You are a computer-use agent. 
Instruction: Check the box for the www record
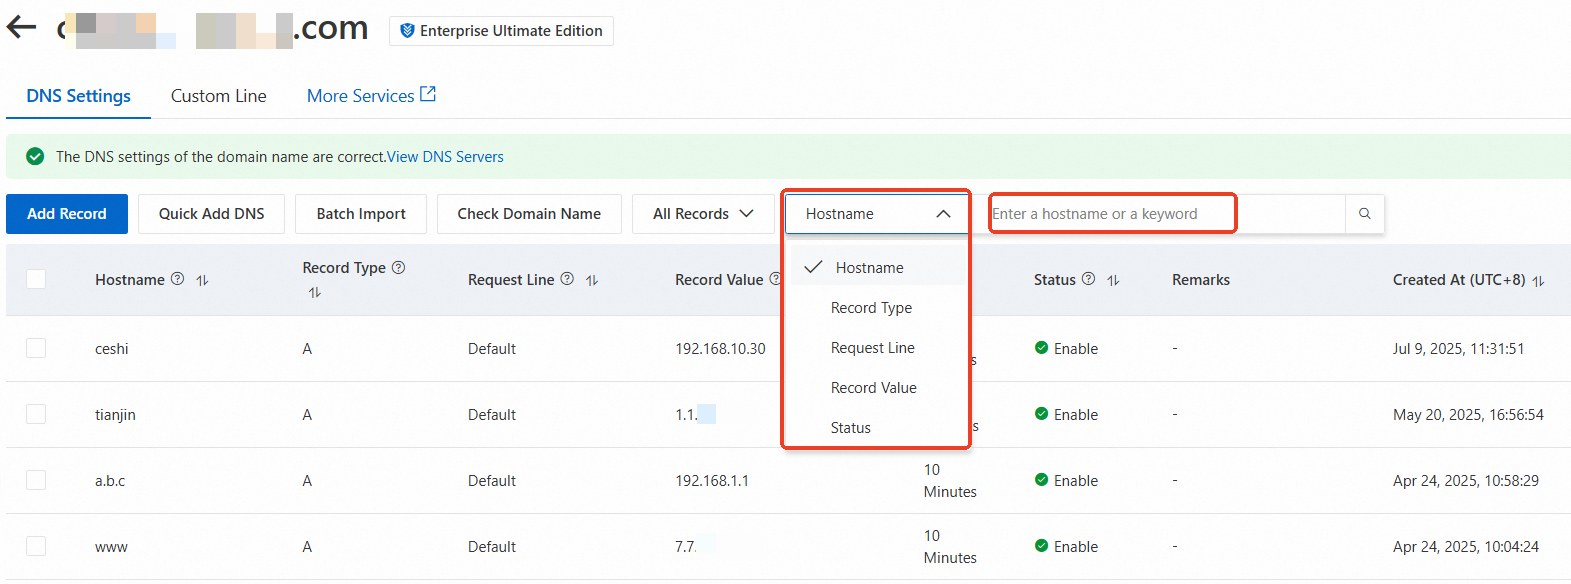(36, 546)
